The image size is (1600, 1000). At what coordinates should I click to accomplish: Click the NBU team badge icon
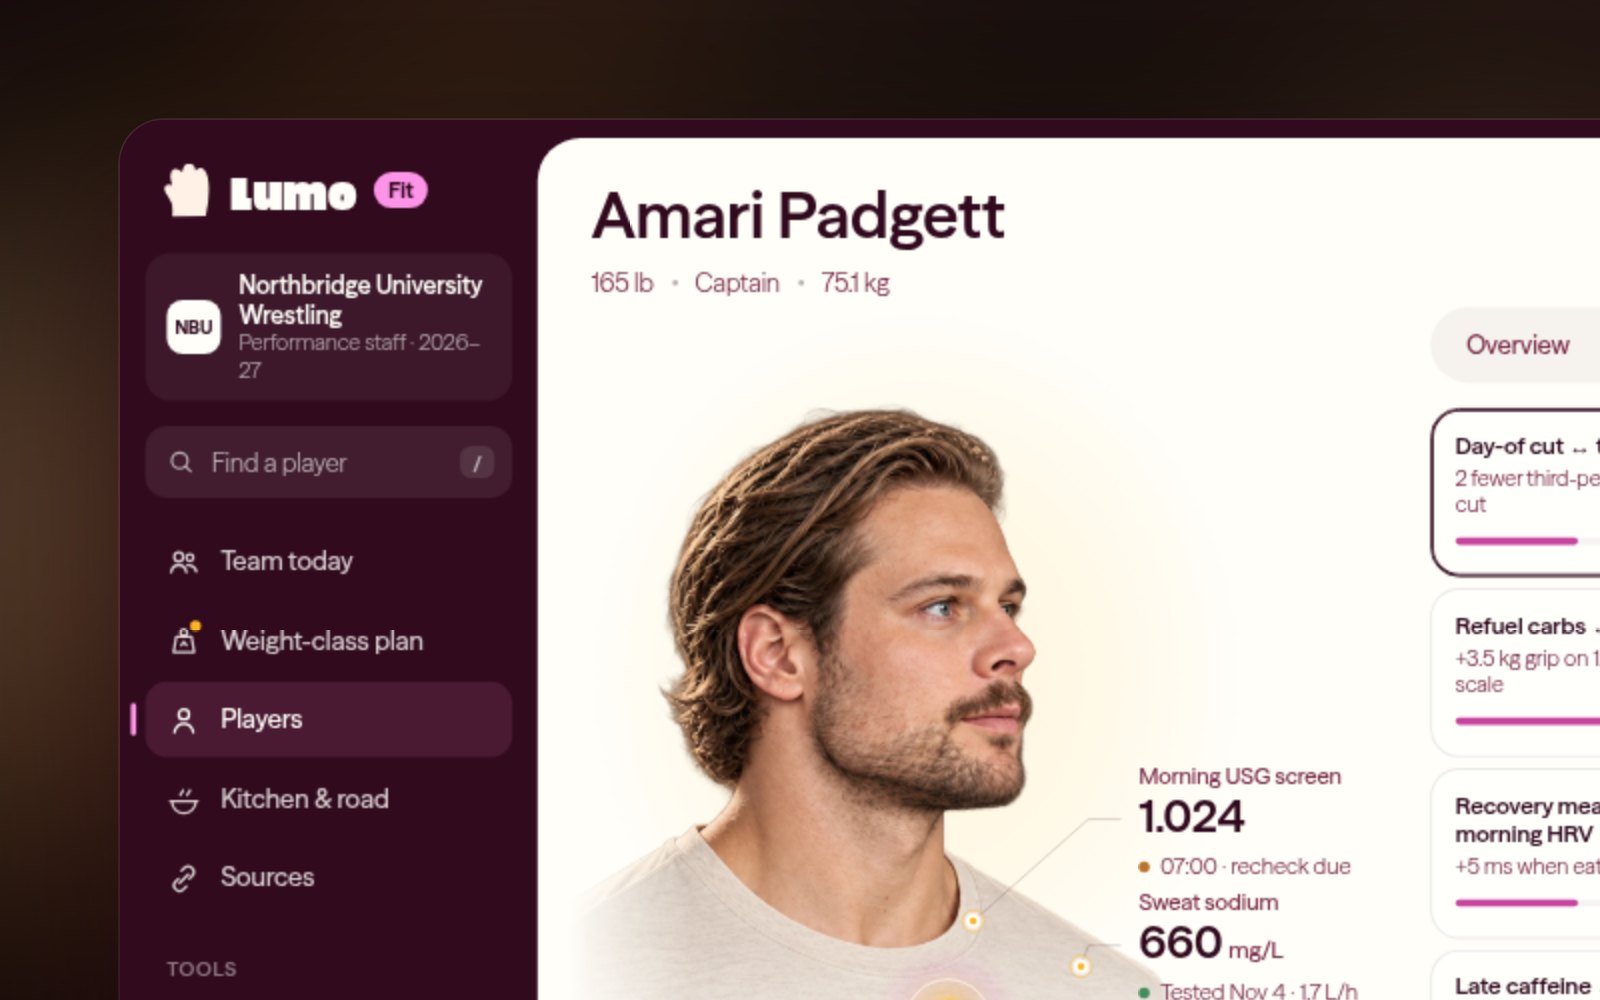pos(193,327)
